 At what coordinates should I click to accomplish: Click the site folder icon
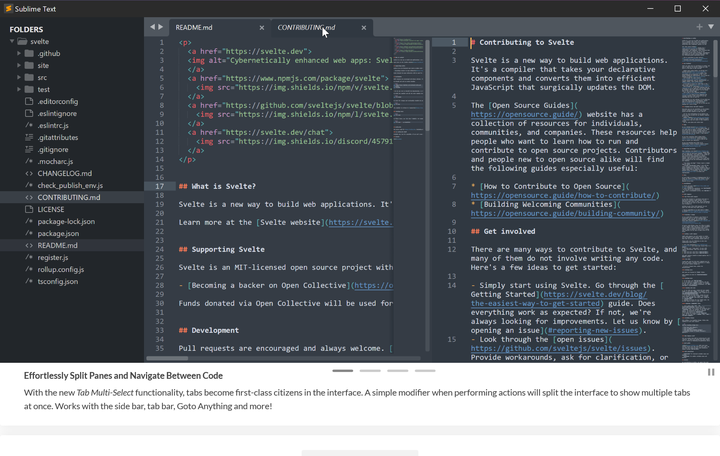tap(29, 65)
